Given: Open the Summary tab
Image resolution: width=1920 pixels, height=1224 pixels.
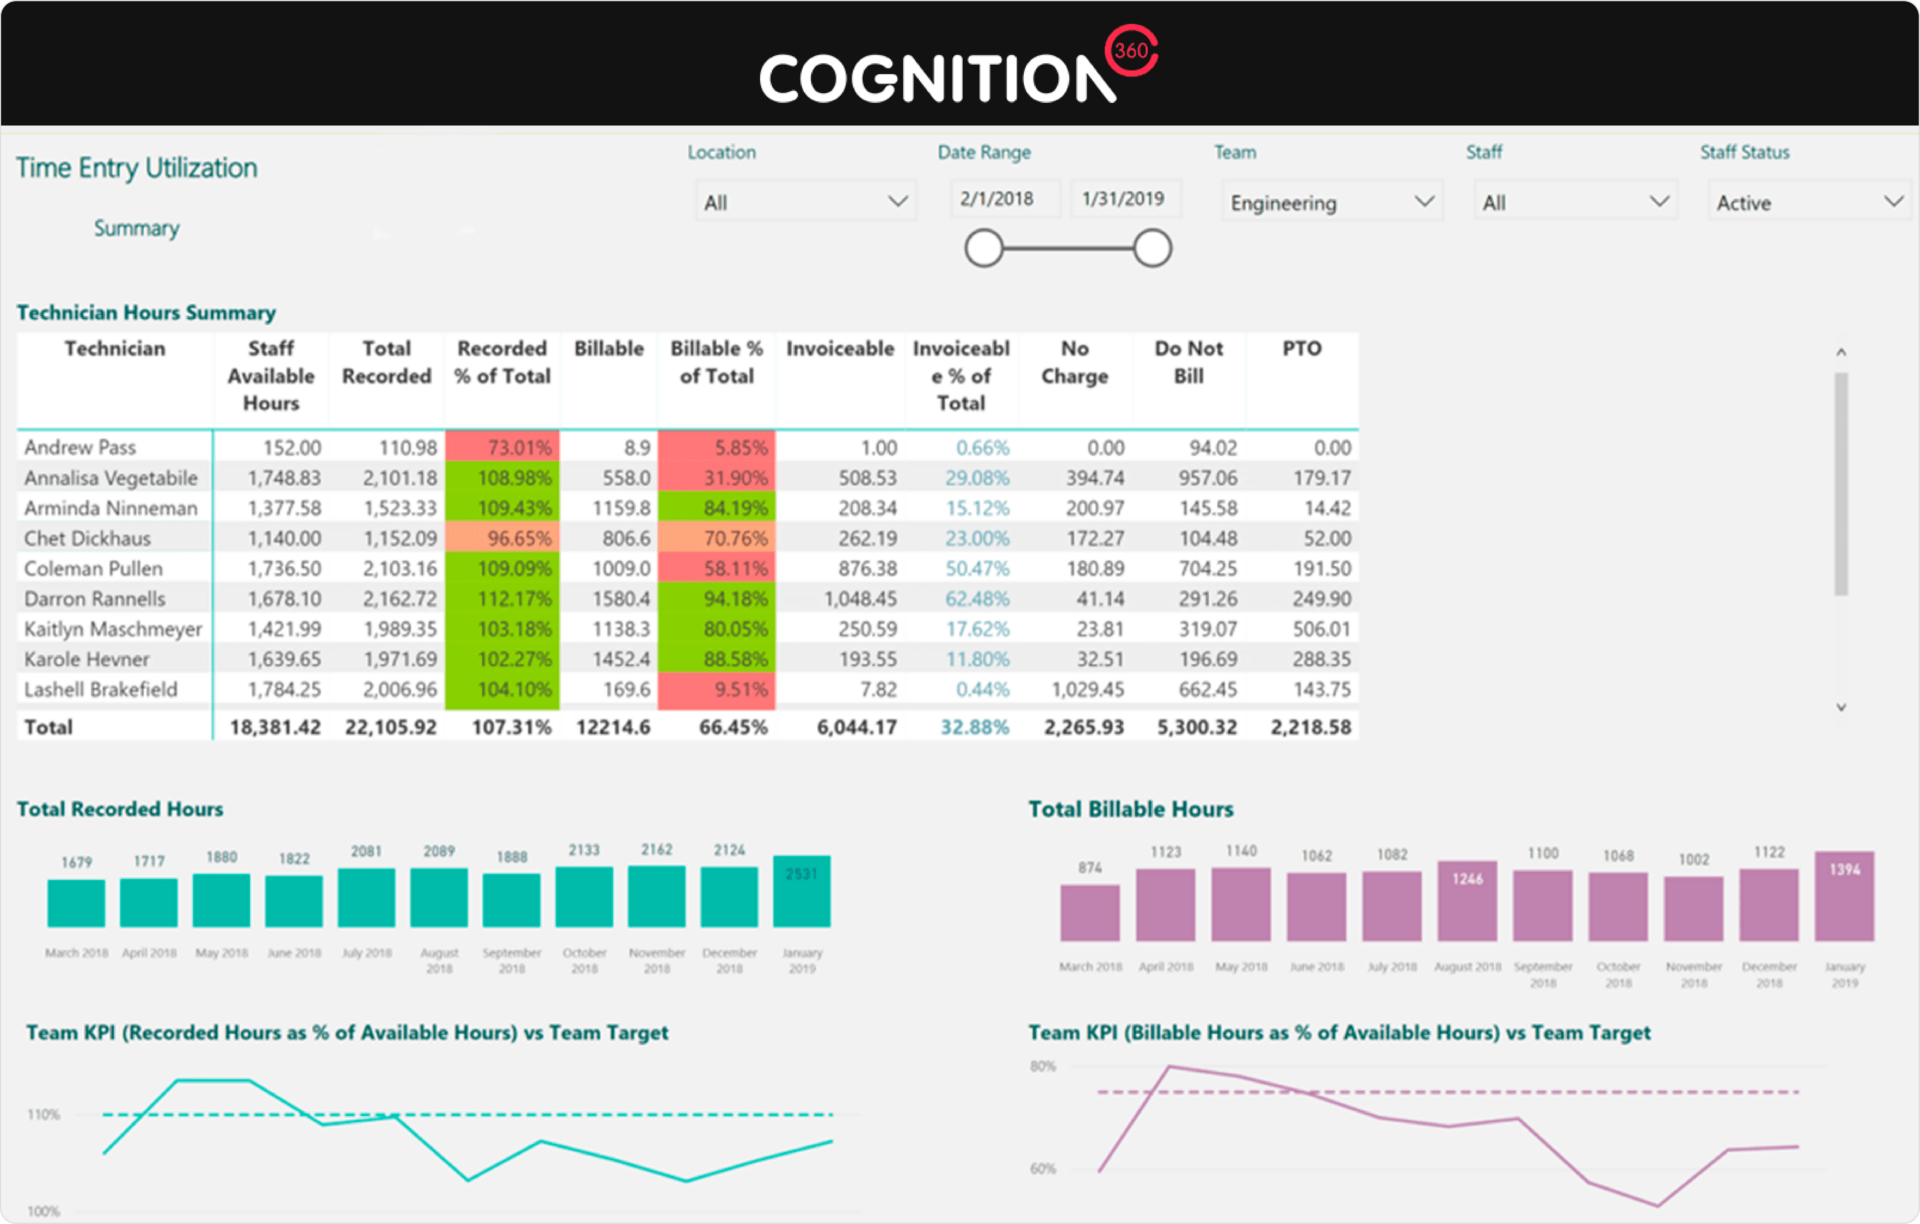Looking at the screenshot, I should (x=137, y=228).
